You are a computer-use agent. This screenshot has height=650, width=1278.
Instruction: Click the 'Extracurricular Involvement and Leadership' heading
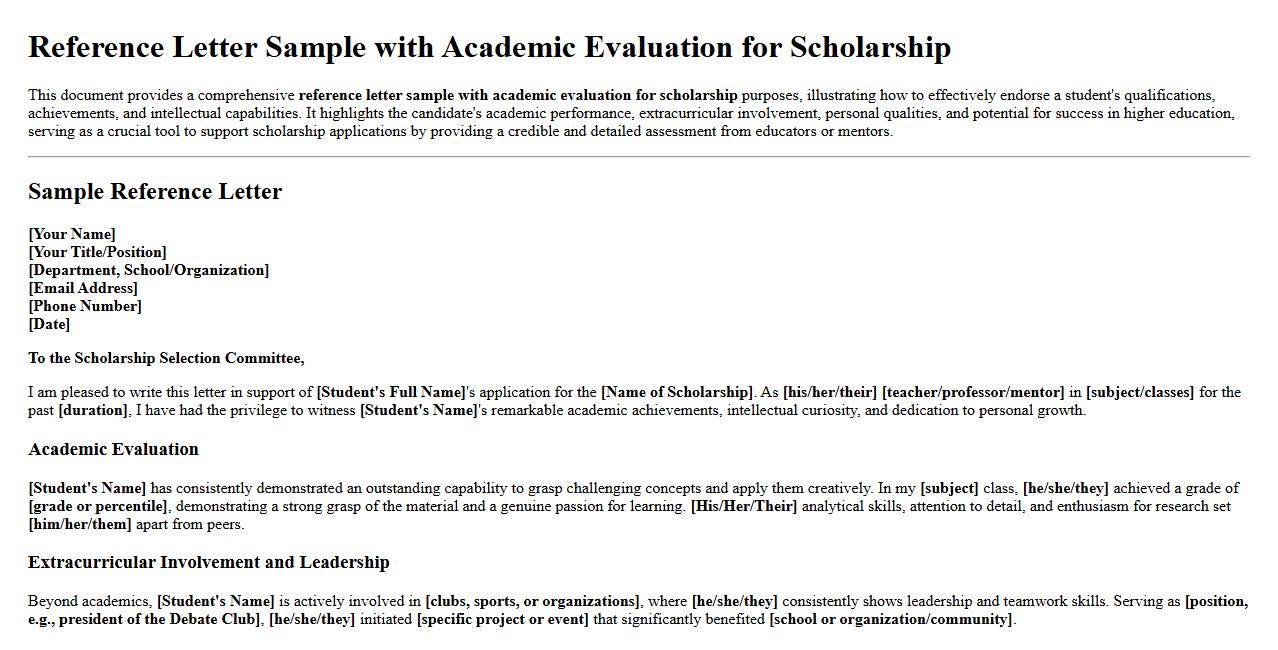click(208, 562)
